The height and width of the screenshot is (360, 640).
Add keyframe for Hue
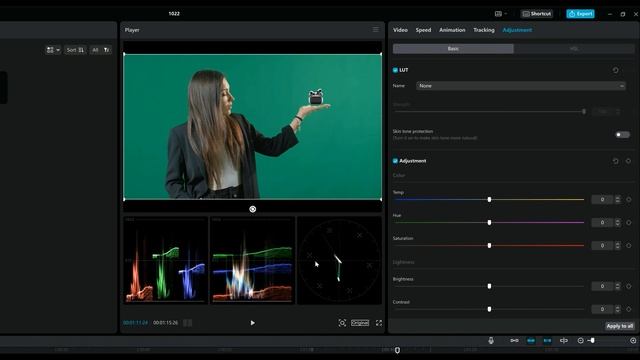point(629,222)
